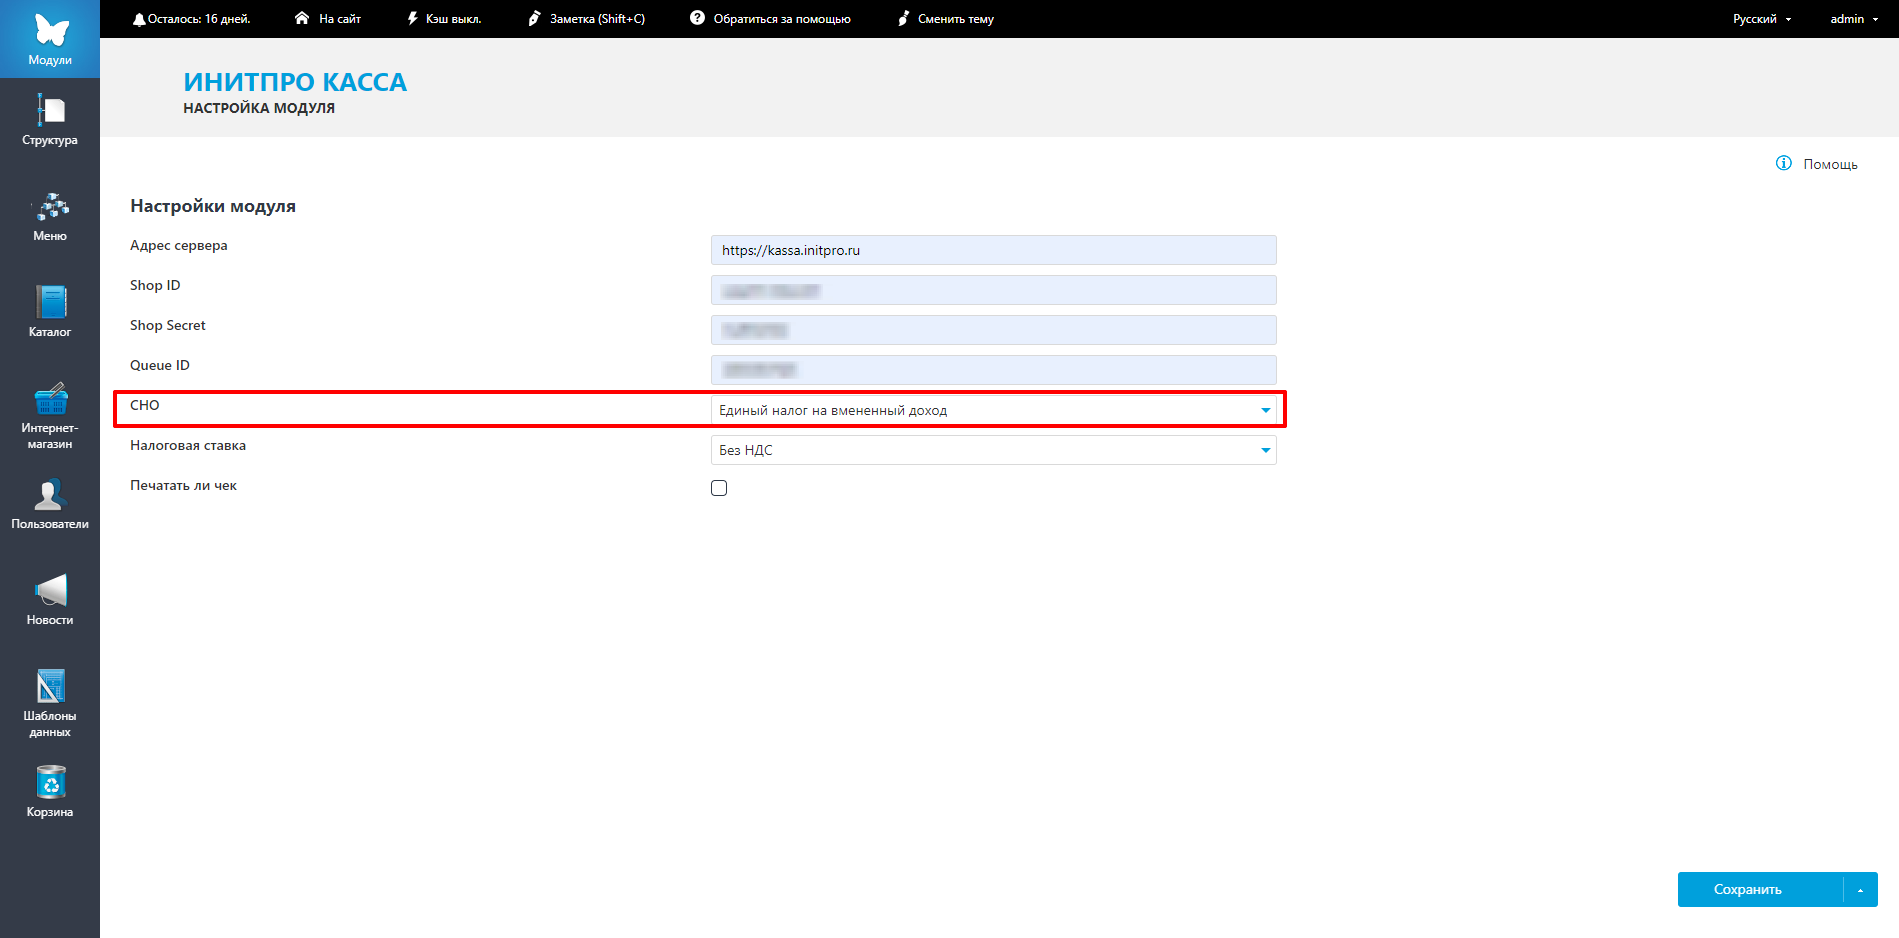
Task: Focus the Shop ID field
Action: click(x=993, y=290)
